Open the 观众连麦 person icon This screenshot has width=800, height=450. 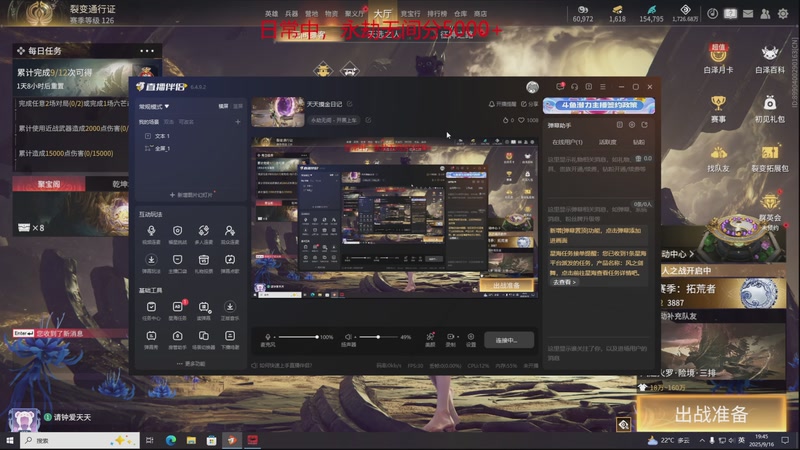coord(230,231)
